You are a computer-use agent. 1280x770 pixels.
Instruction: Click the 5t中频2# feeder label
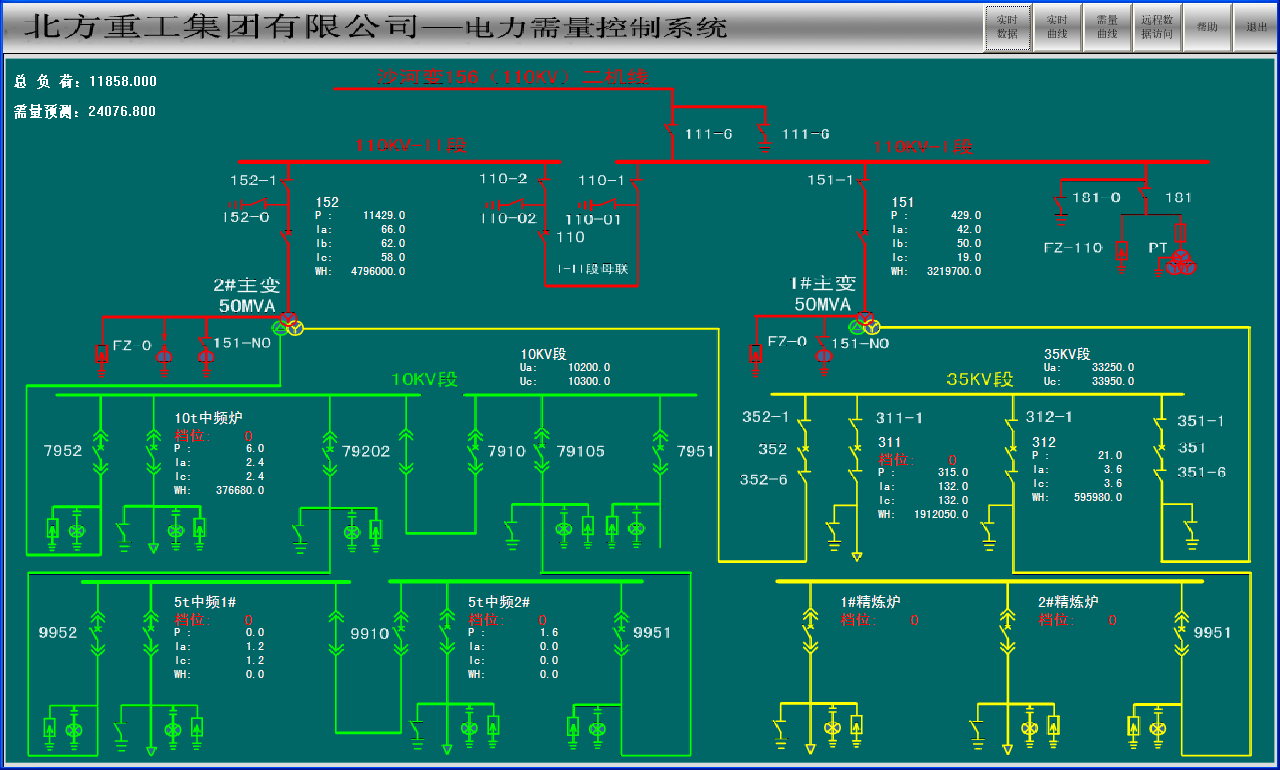[x=500, y=602]
